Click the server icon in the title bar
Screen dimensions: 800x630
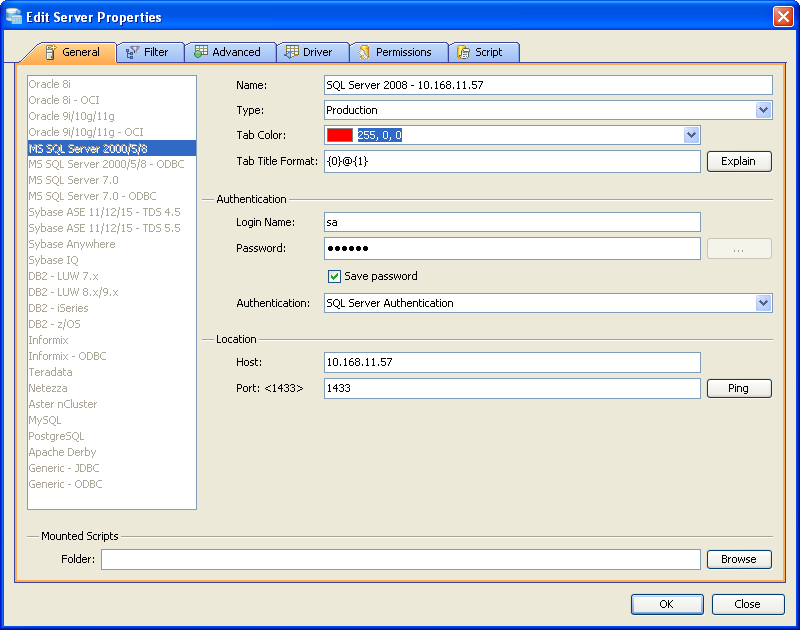point(14,16)
